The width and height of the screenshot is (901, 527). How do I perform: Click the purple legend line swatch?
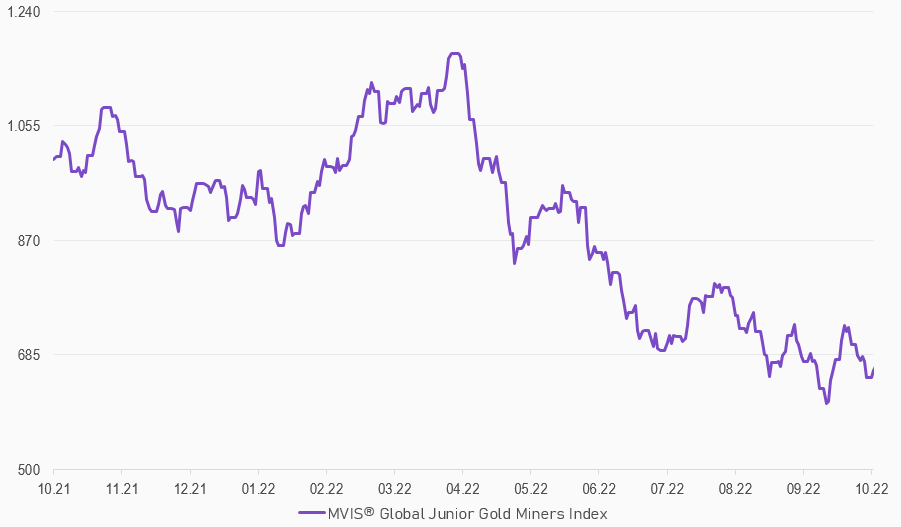(313, 513)
